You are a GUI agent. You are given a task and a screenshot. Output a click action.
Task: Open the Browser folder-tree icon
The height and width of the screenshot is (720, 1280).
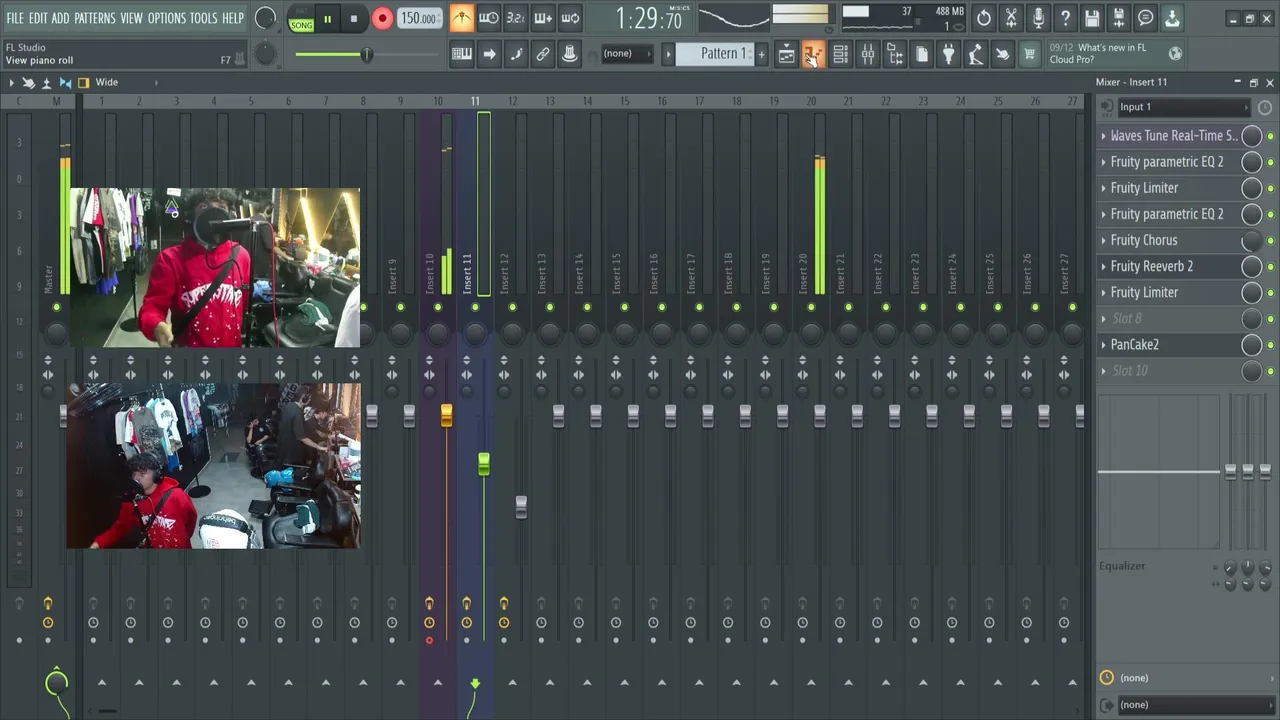[x=895, y=55]
